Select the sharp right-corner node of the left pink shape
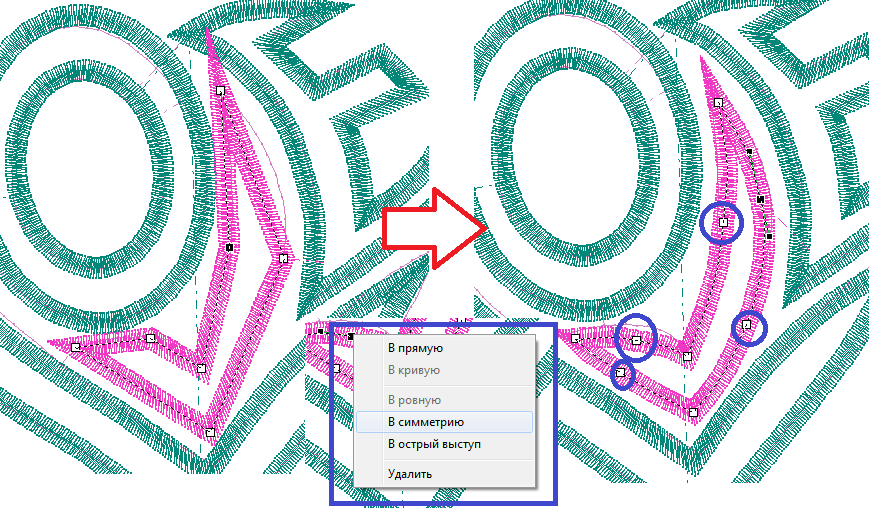 point(283,258)
